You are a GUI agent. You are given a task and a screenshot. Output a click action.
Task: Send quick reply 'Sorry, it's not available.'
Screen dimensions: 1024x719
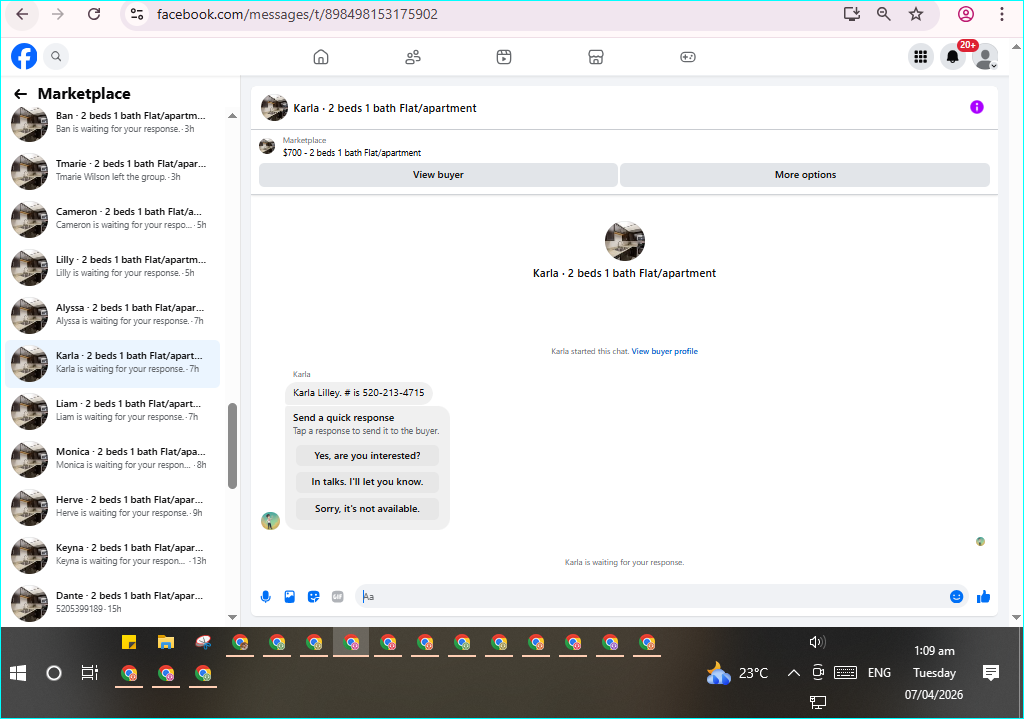(367, 509)
